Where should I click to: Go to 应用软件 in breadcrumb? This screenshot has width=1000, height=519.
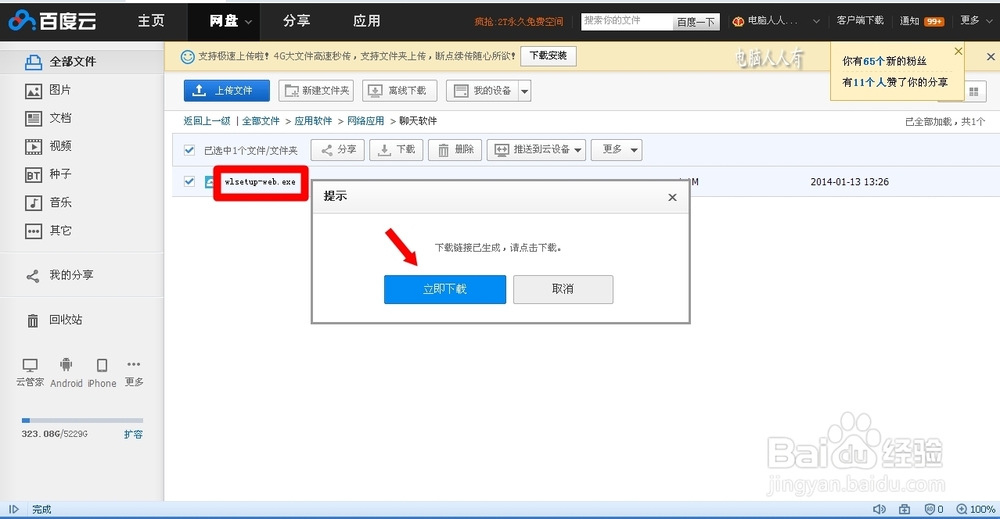point(313,121)
